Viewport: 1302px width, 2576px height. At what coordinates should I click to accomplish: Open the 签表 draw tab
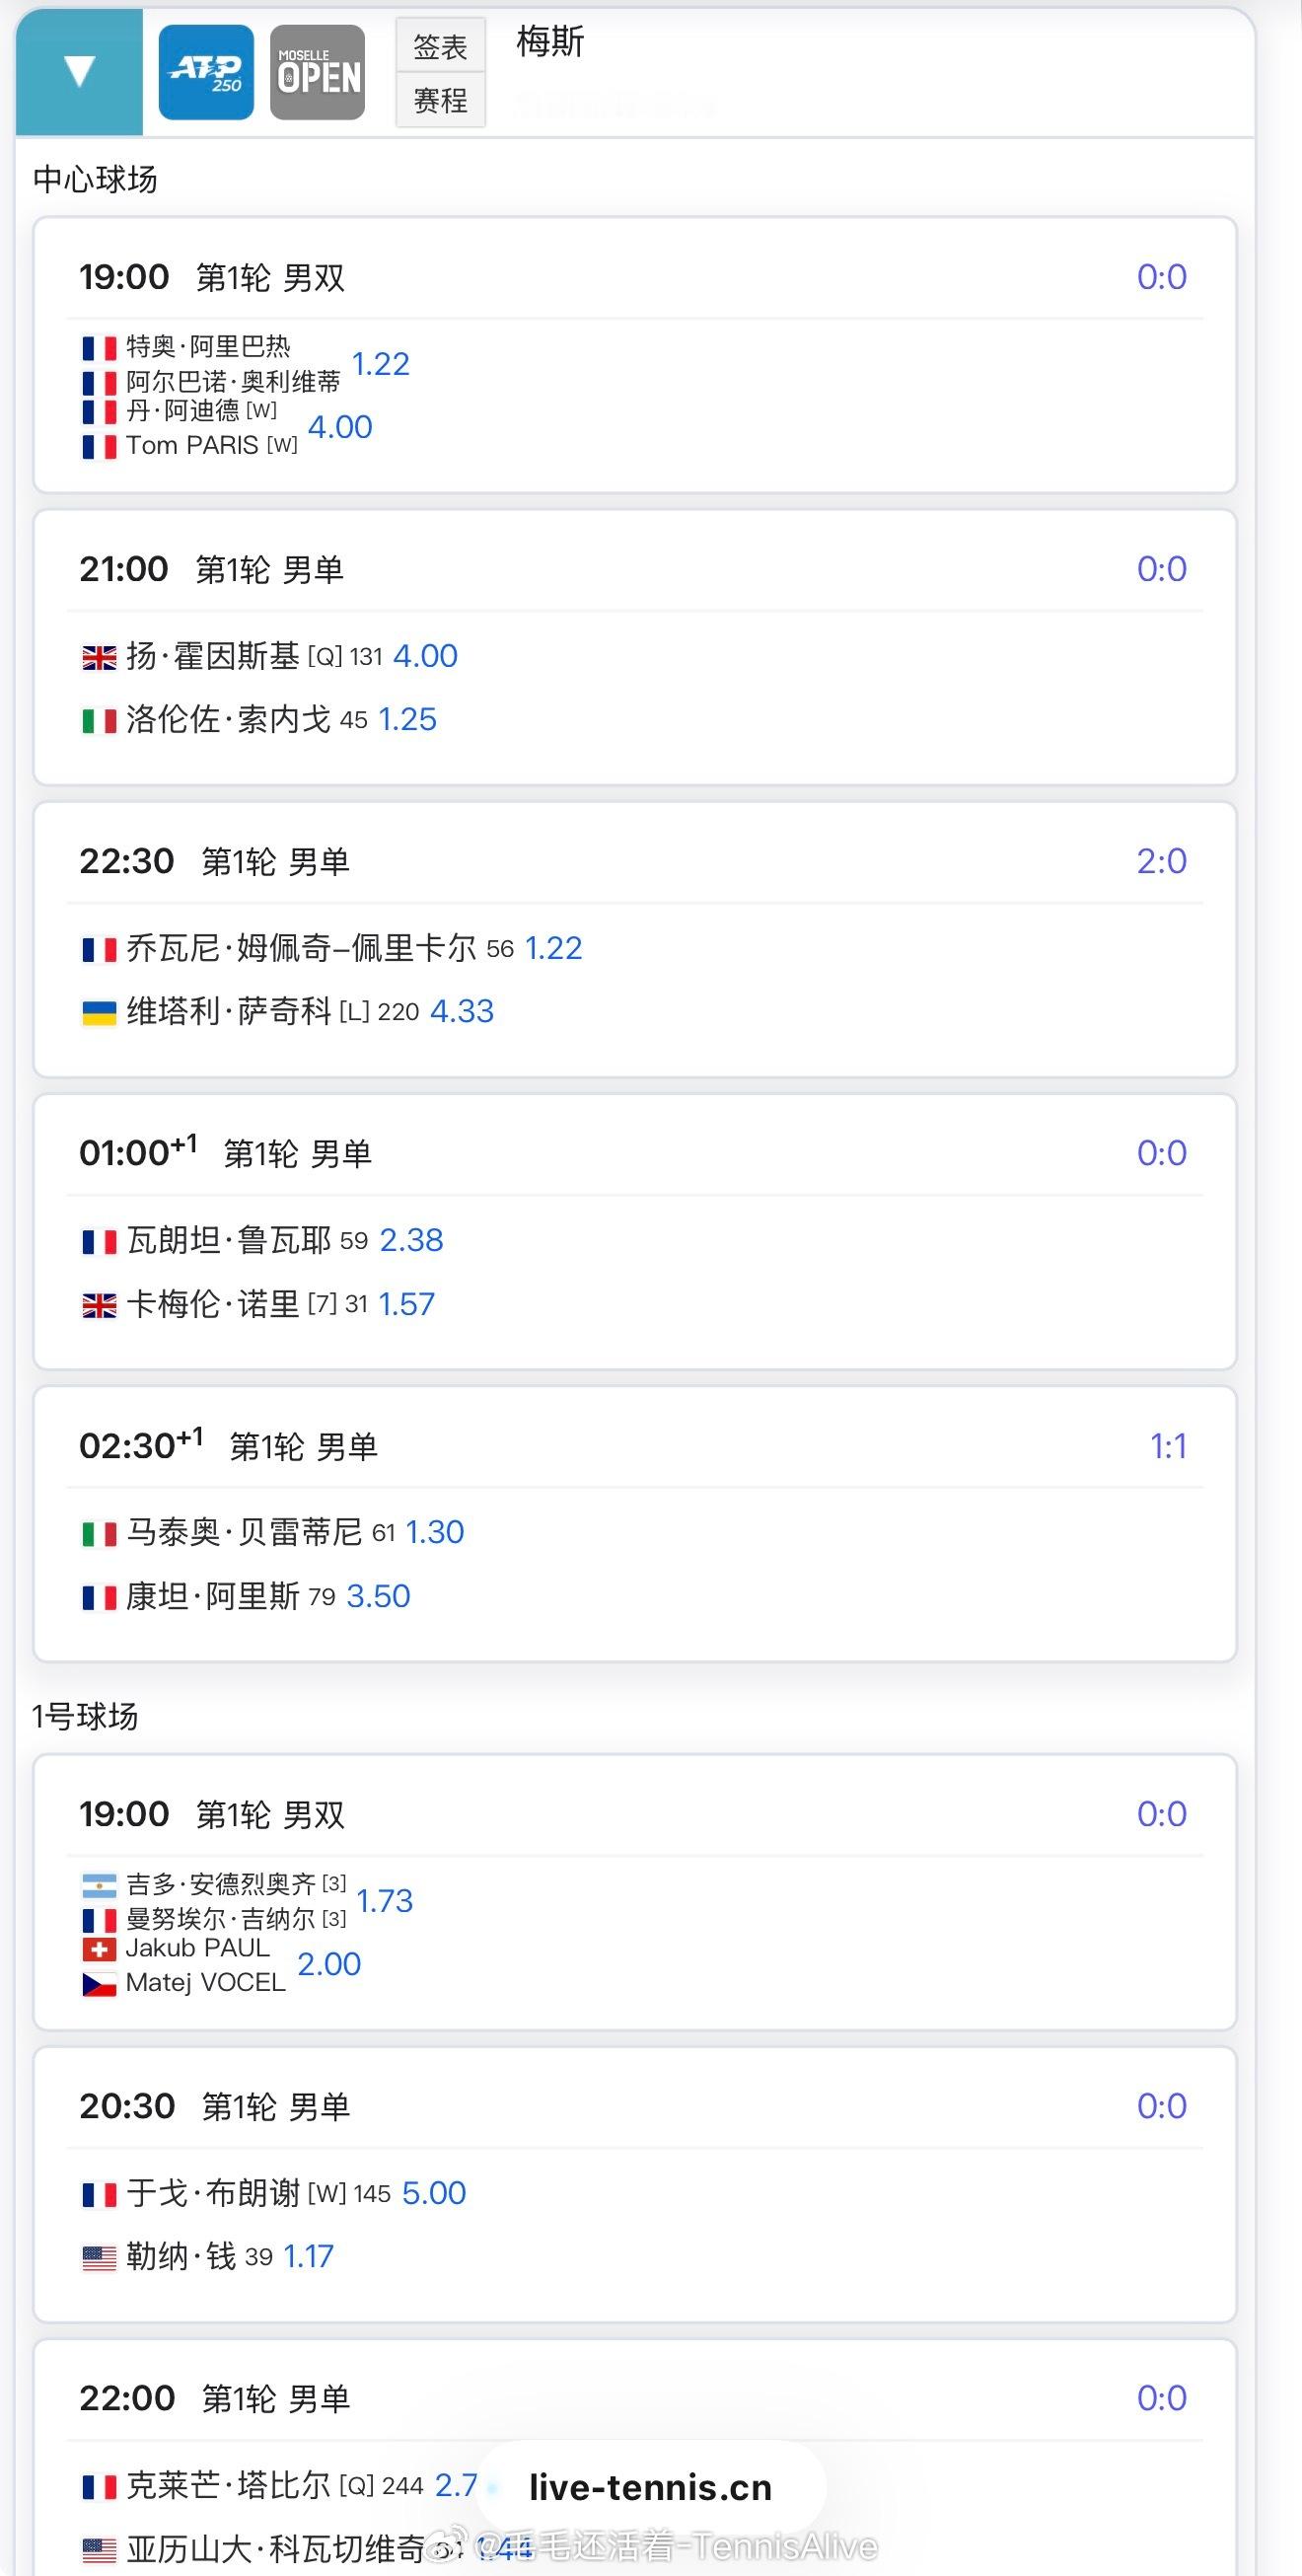[x=440, y=46]
